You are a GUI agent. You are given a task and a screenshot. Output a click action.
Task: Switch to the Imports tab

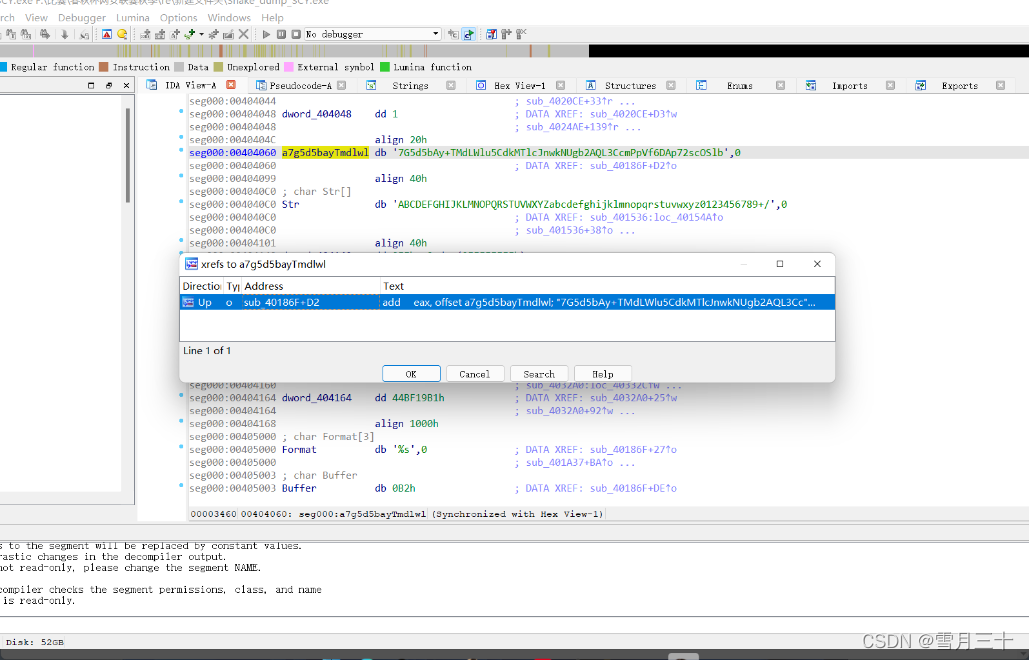pyautogui.click(x=850, y=85)
